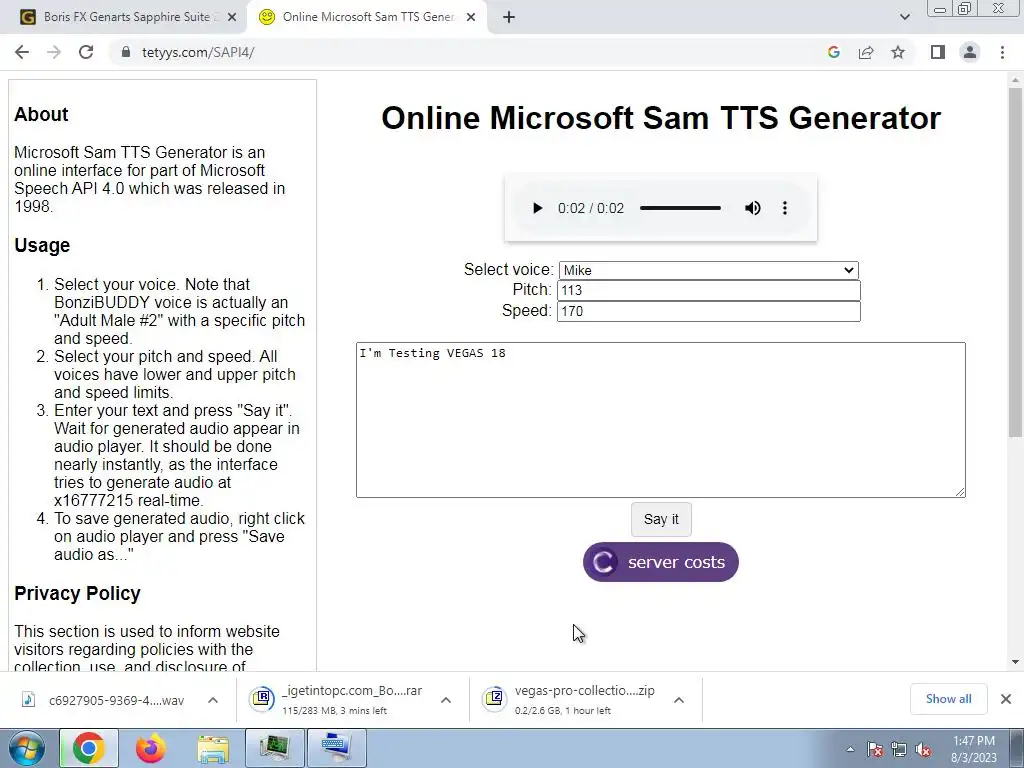Image resolution: width=1024 pixels, height=768 pixels.
Task: Click taskbar clock showing 1:47 PM
Action: point(974,749)
